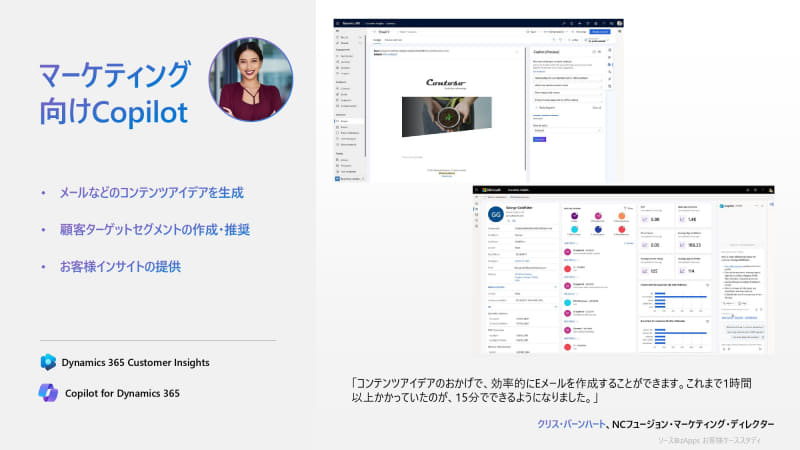Close the Copilot (Preview) panel with the X
This screenshot has height=450, width=800.
(599, 52)
